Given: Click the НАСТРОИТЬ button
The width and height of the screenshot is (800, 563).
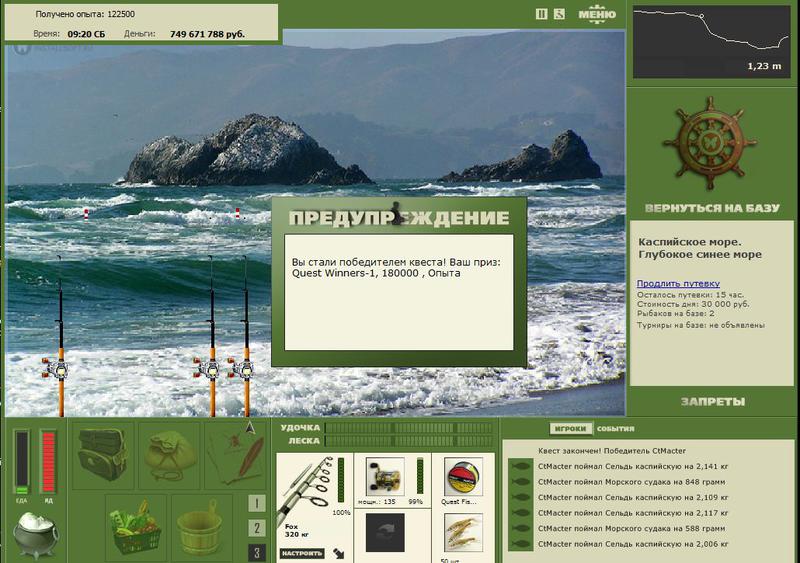Looking at the screenshot, I should (302, 553).
